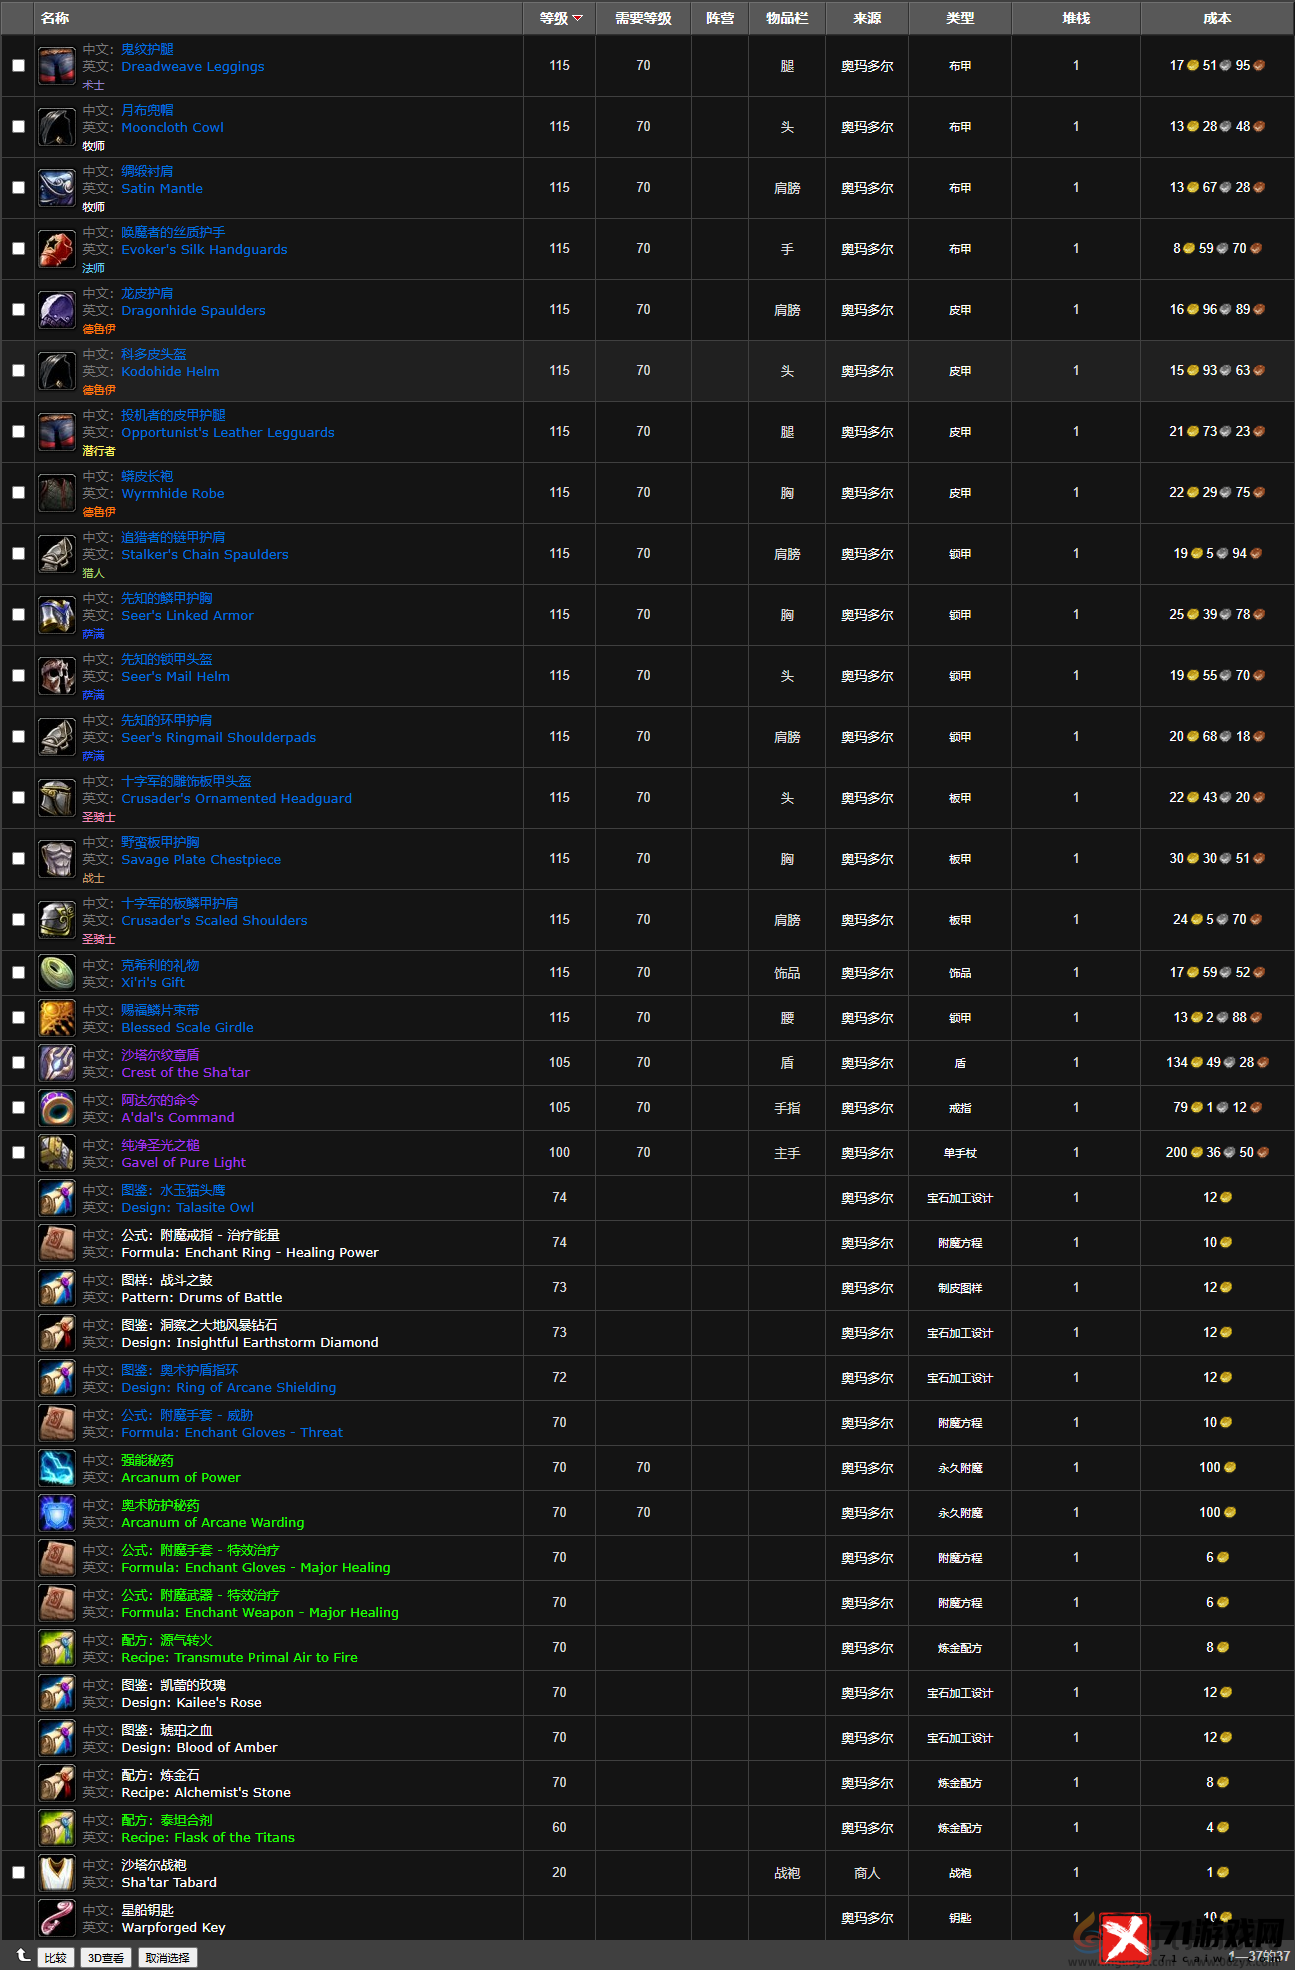Check the Dreadweave Leggings row checkbox
The width and height of the screenshot is (1295, 1970).
18,66
